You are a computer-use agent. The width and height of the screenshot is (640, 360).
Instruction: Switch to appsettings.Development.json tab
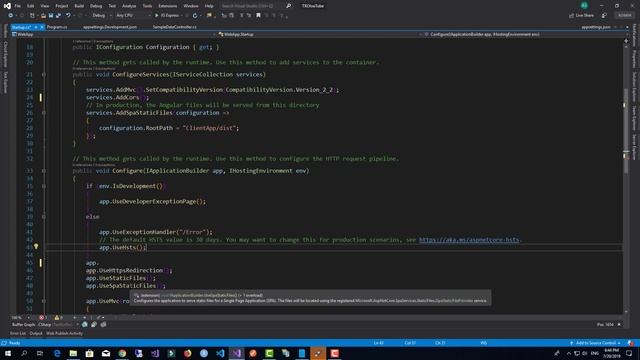(110, 27)
